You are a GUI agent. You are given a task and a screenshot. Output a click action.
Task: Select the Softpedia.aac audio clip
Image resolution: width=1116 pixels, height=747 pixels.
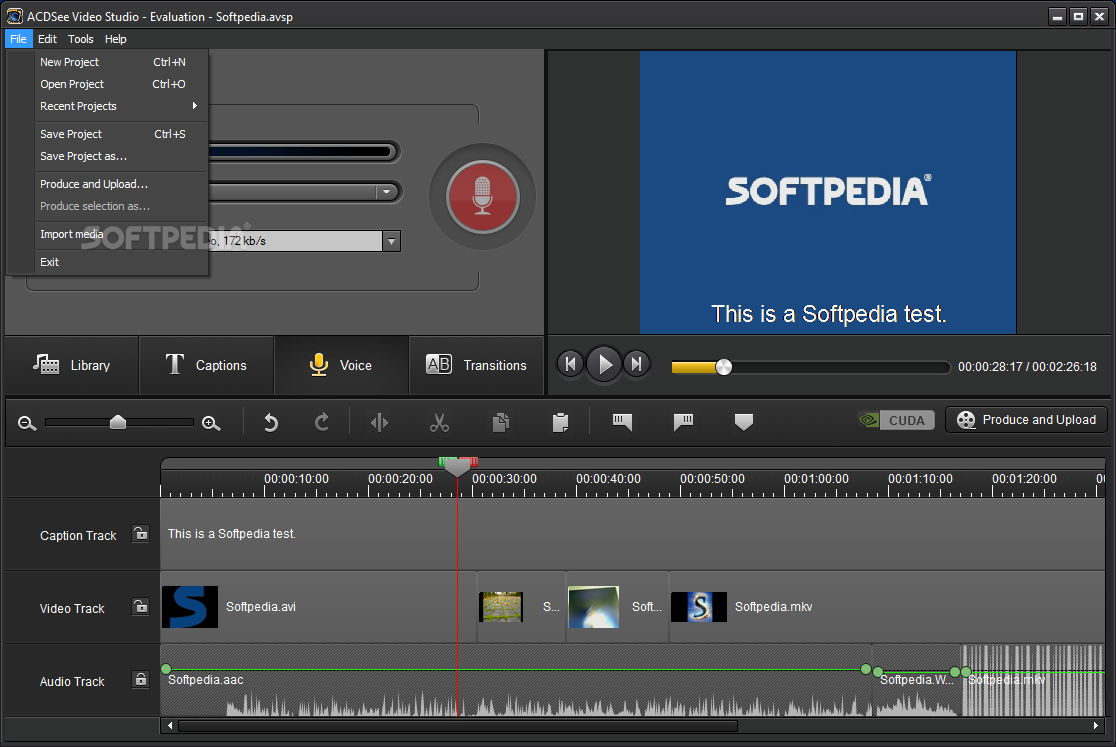[x=515, y=680]
